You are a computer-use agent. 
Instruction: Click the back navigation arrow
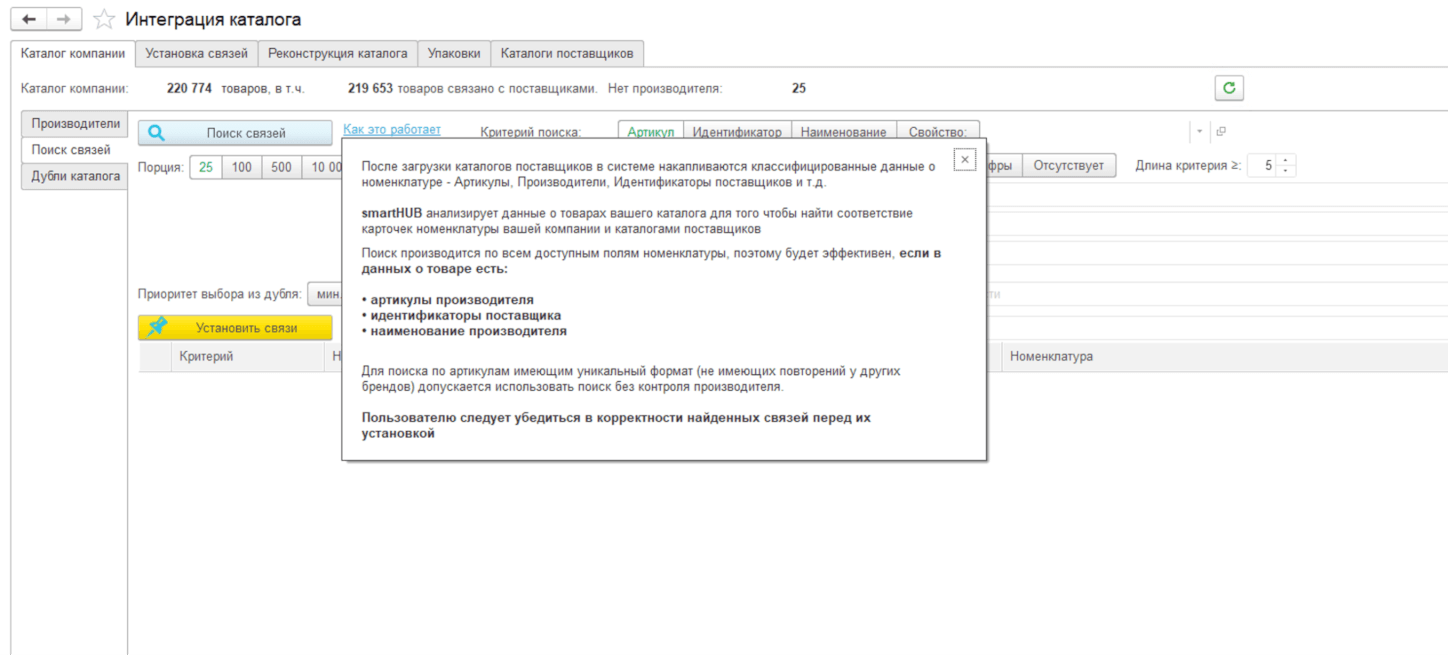(28, 19)
